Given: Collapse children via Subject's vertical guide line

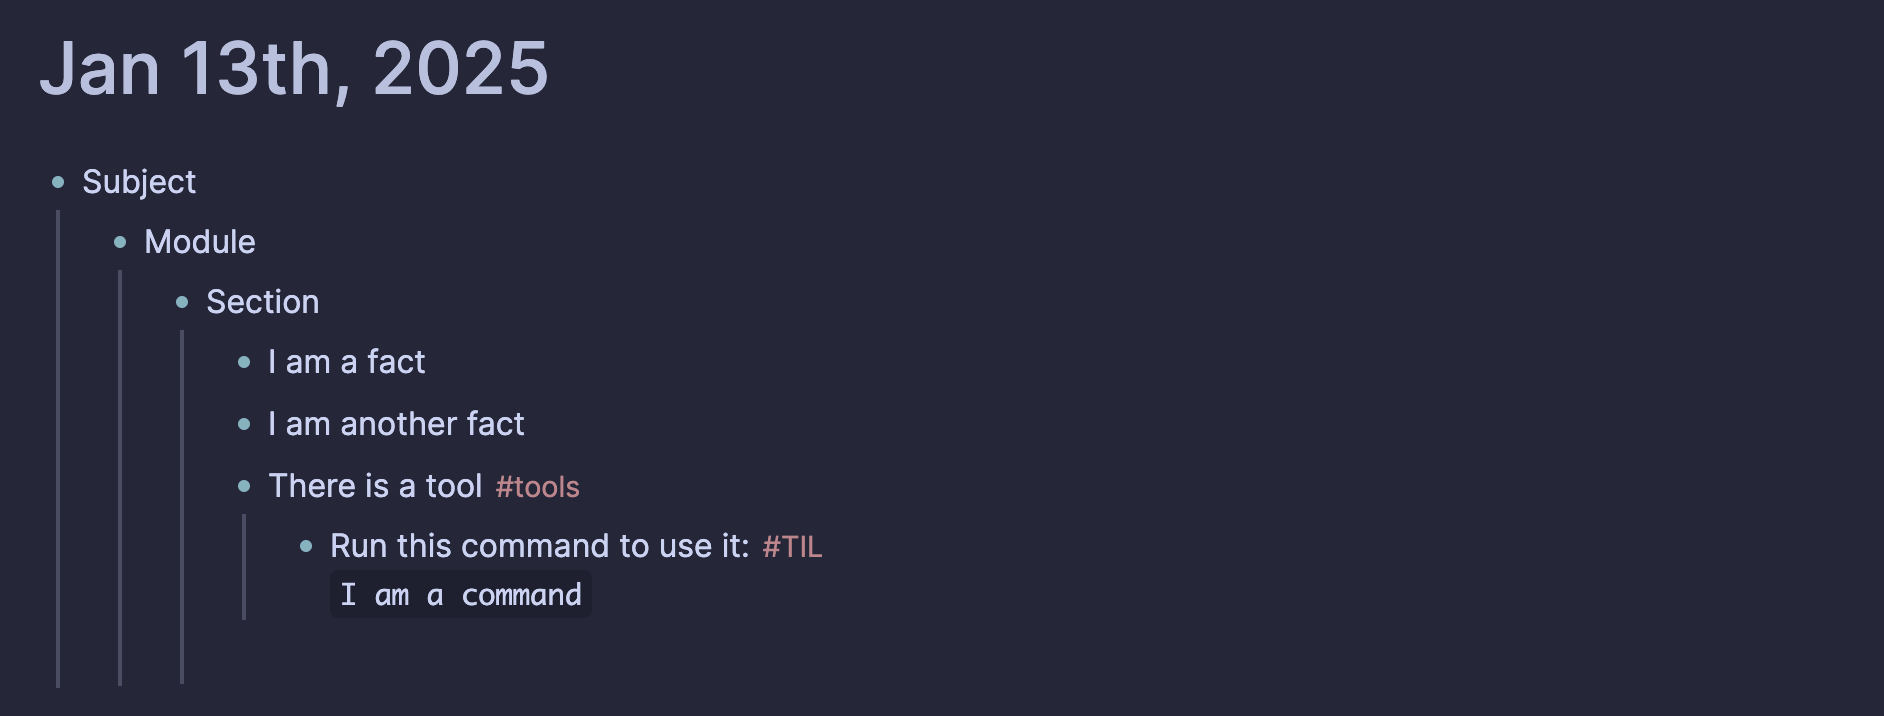Looking at the screenshot, I should (58, 448).
